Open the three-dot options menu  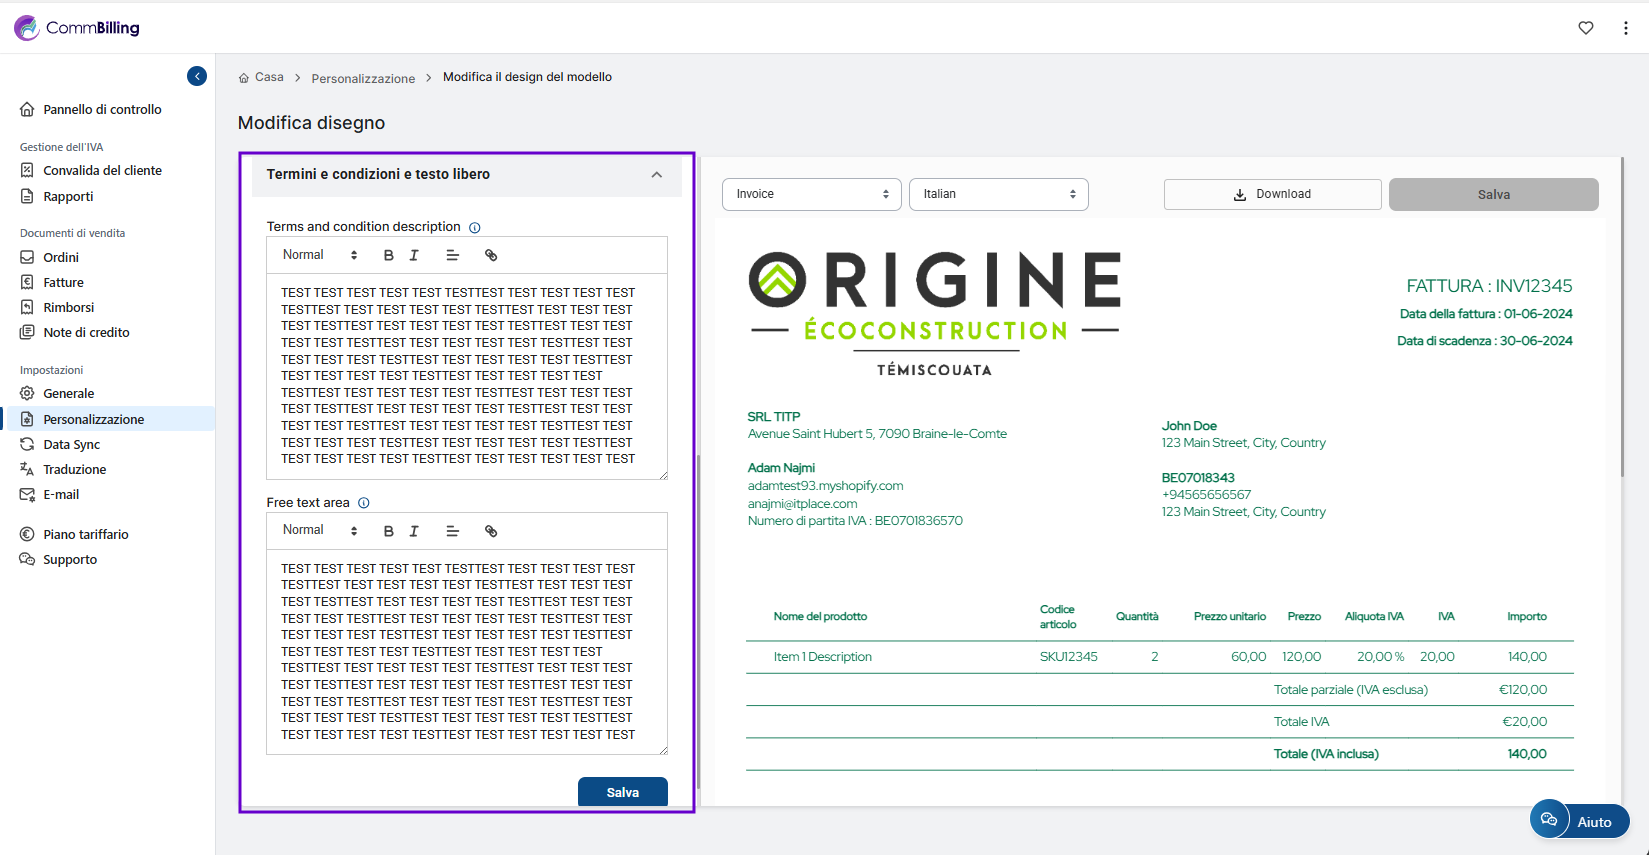(1625, 28)
